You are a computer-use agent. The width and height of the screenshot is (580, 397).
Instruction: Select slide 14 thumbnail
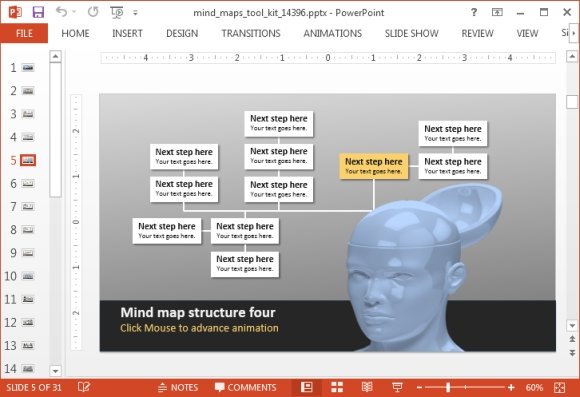coord(28,369)
